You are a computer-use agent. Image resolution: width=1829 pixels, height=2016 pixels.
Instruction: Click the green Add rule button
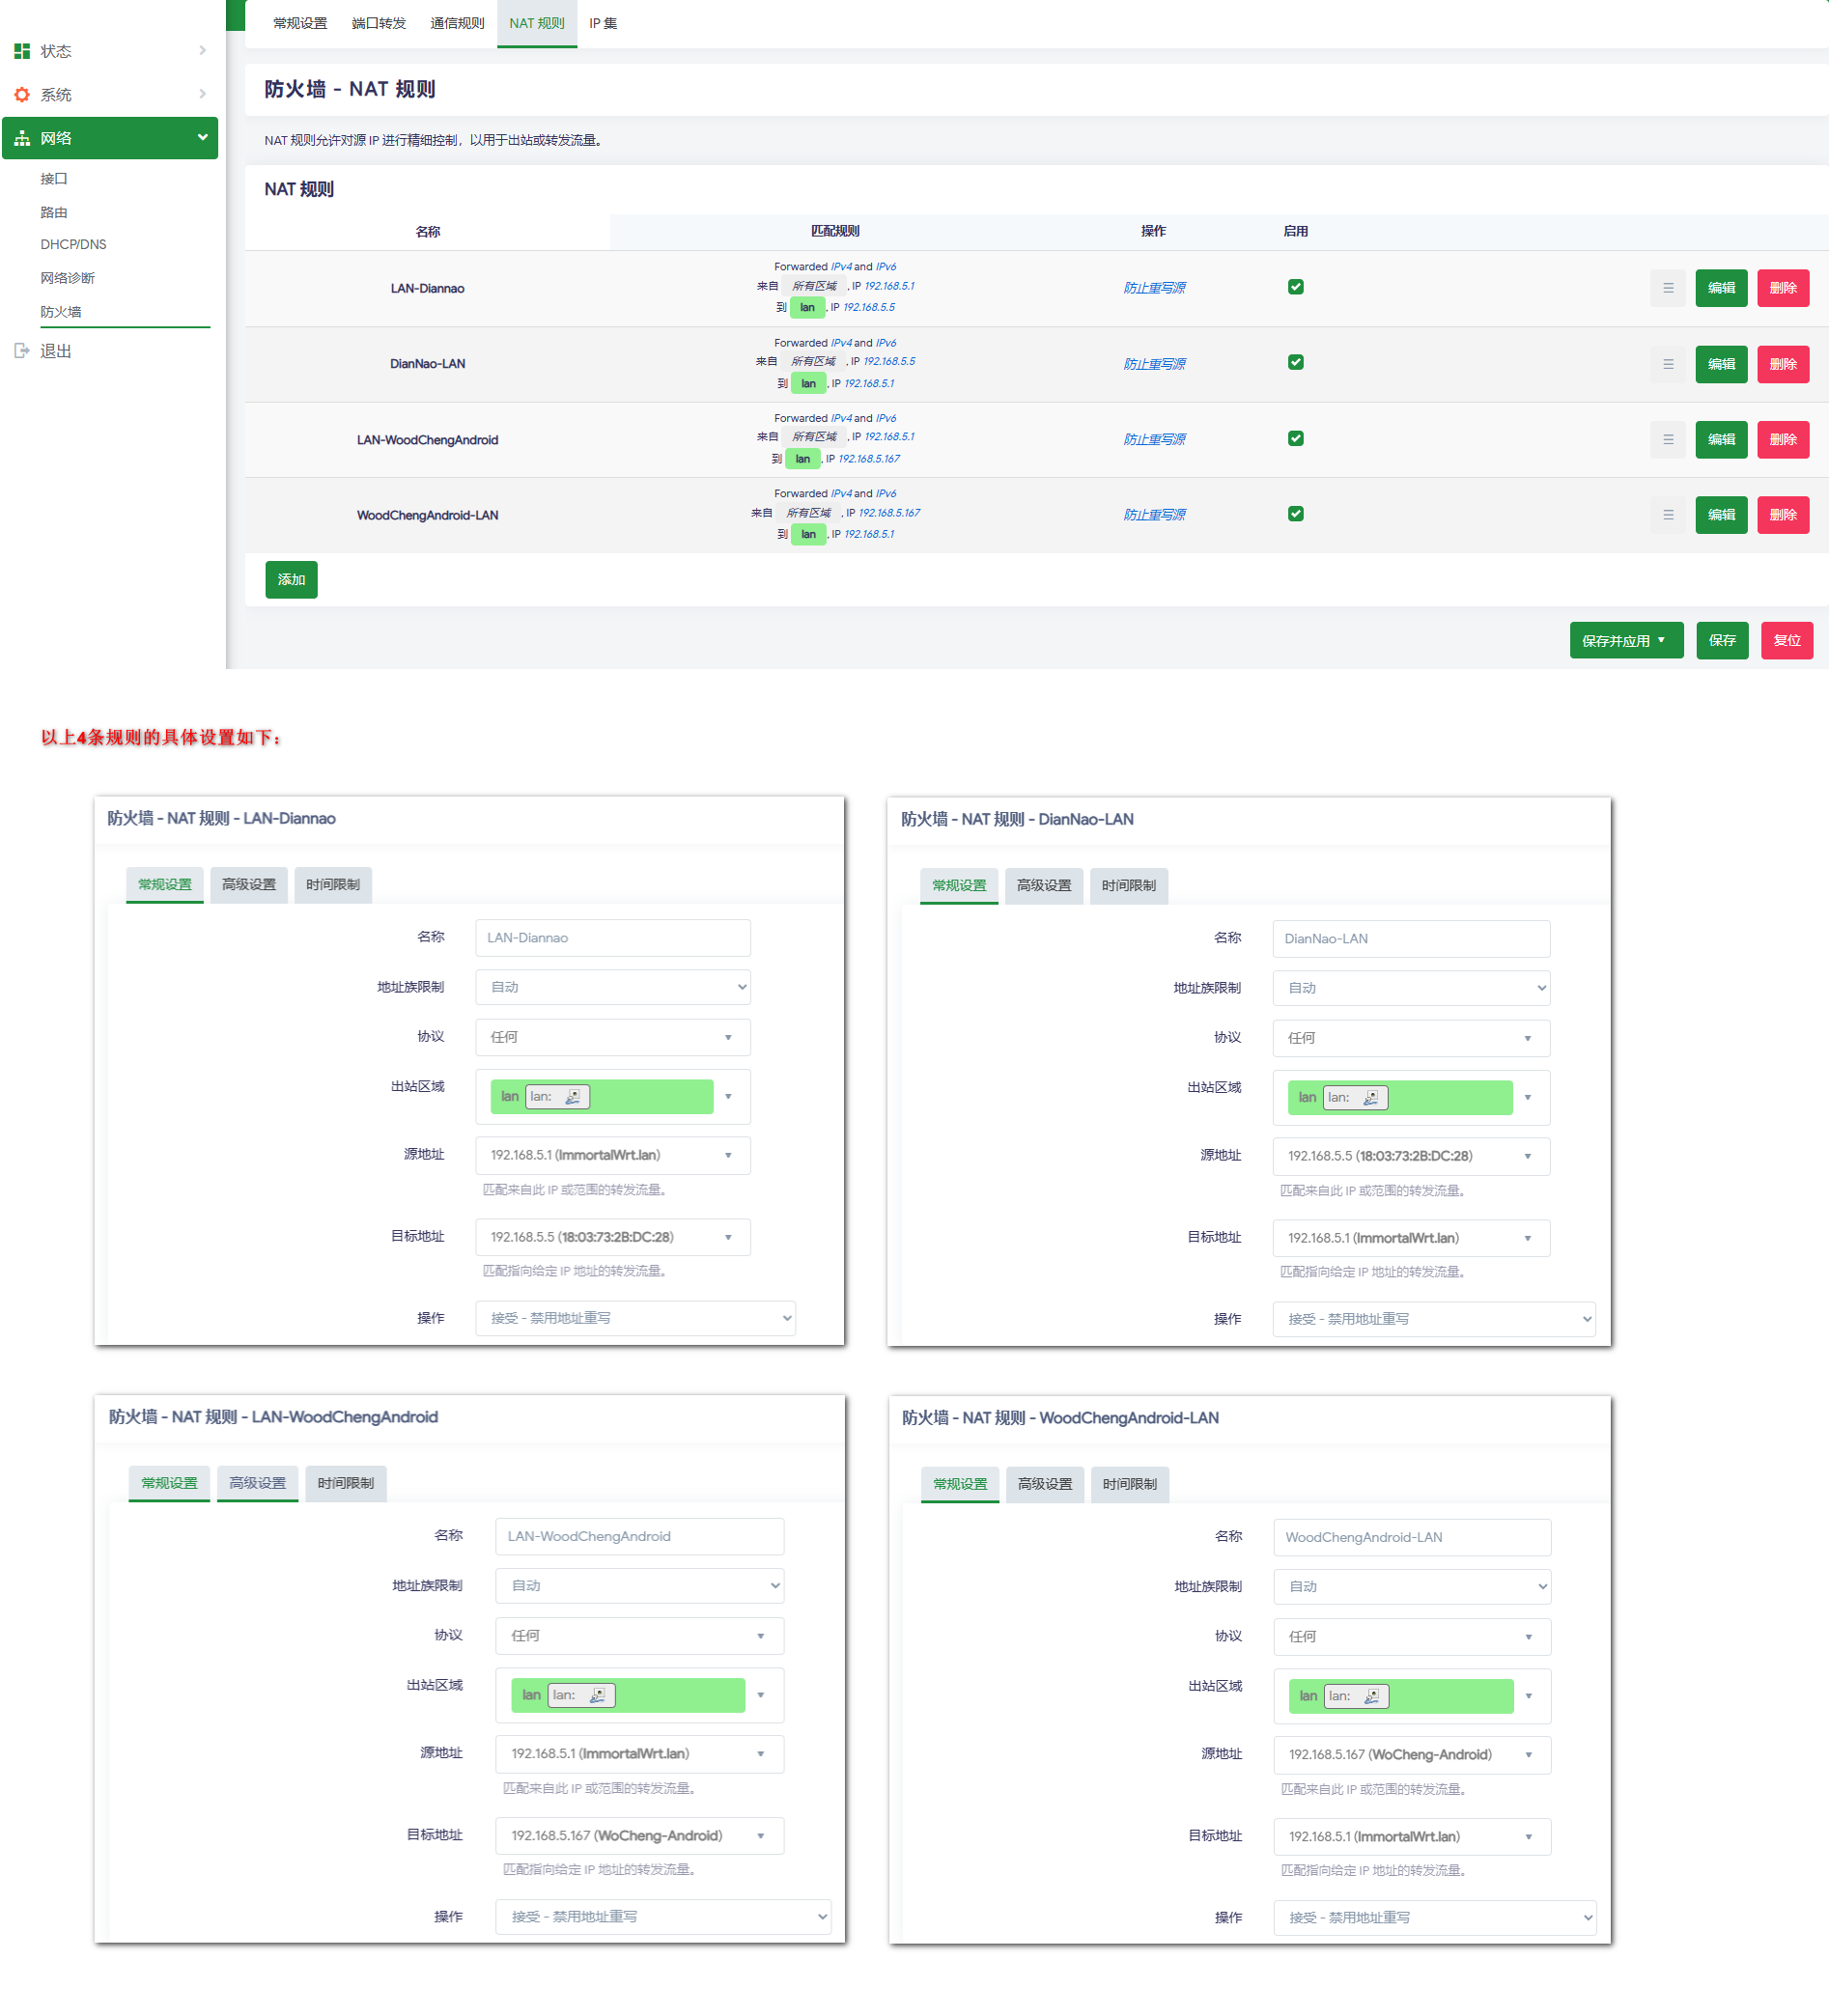coord(291,580)
